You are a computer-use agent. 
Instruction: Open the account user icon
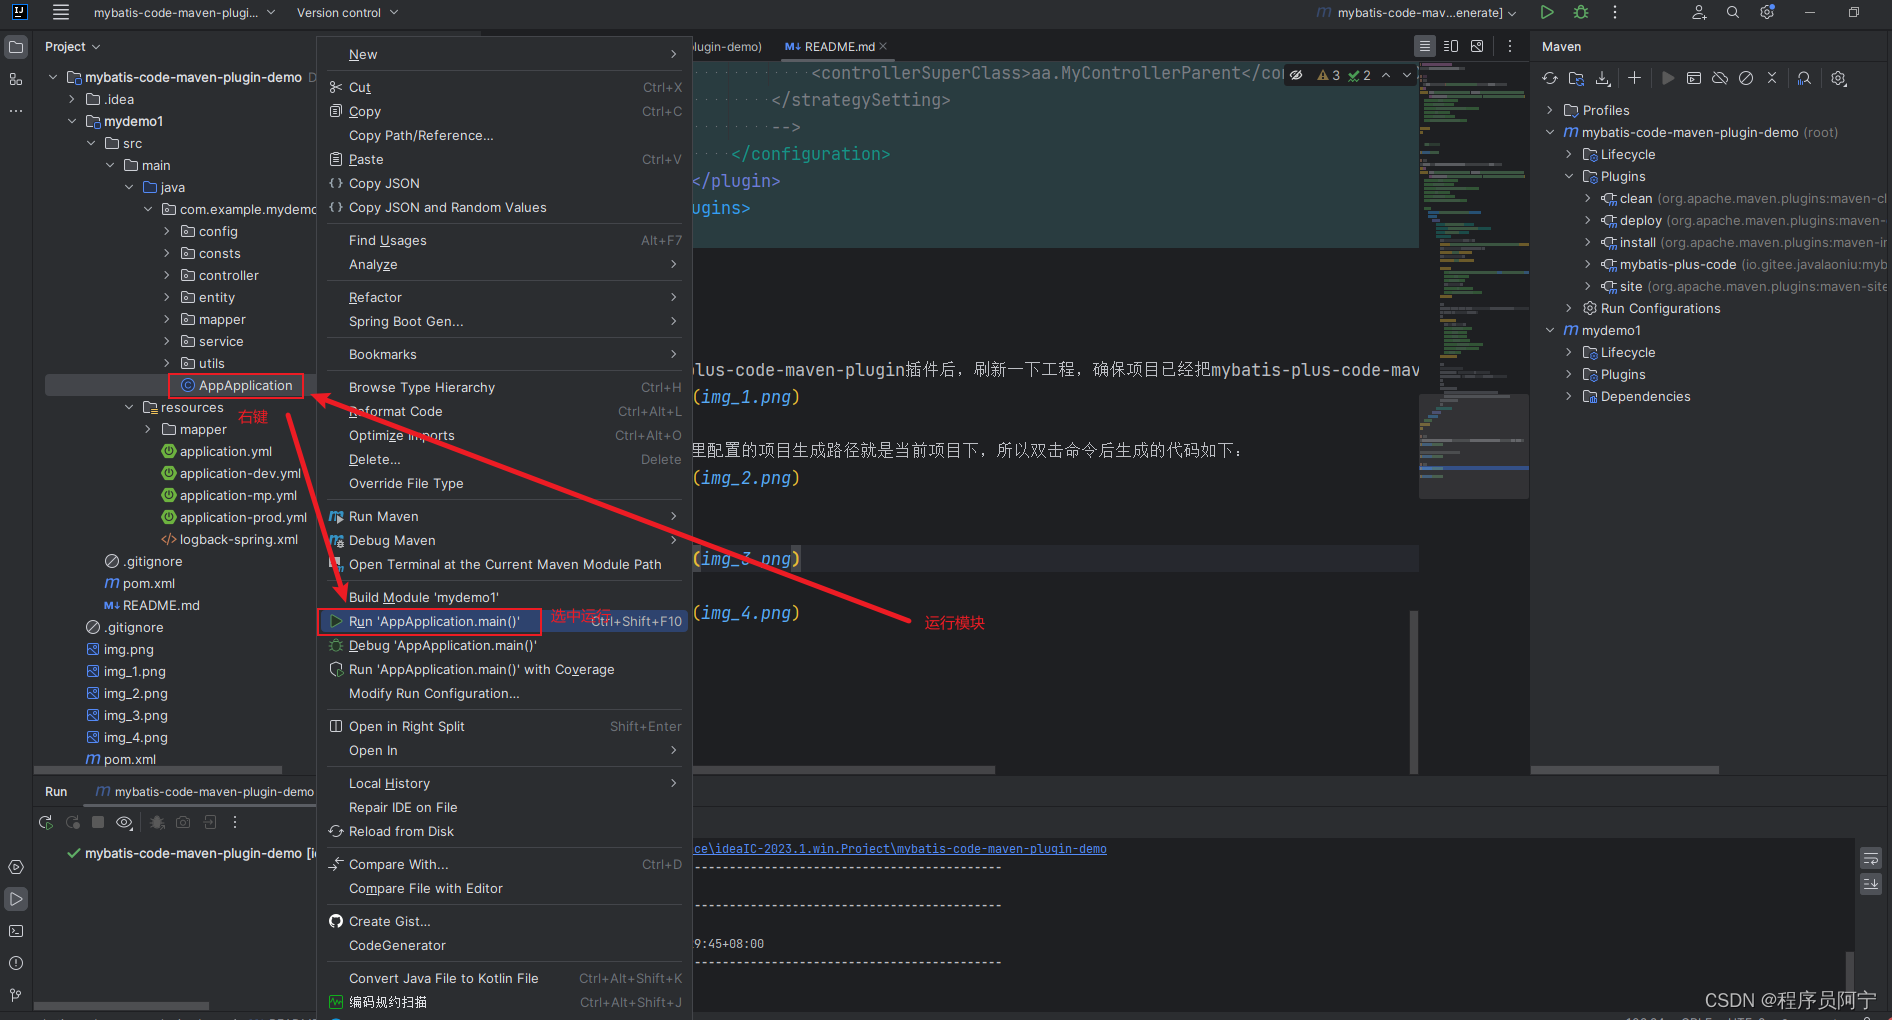click(x=1699, y=12)
